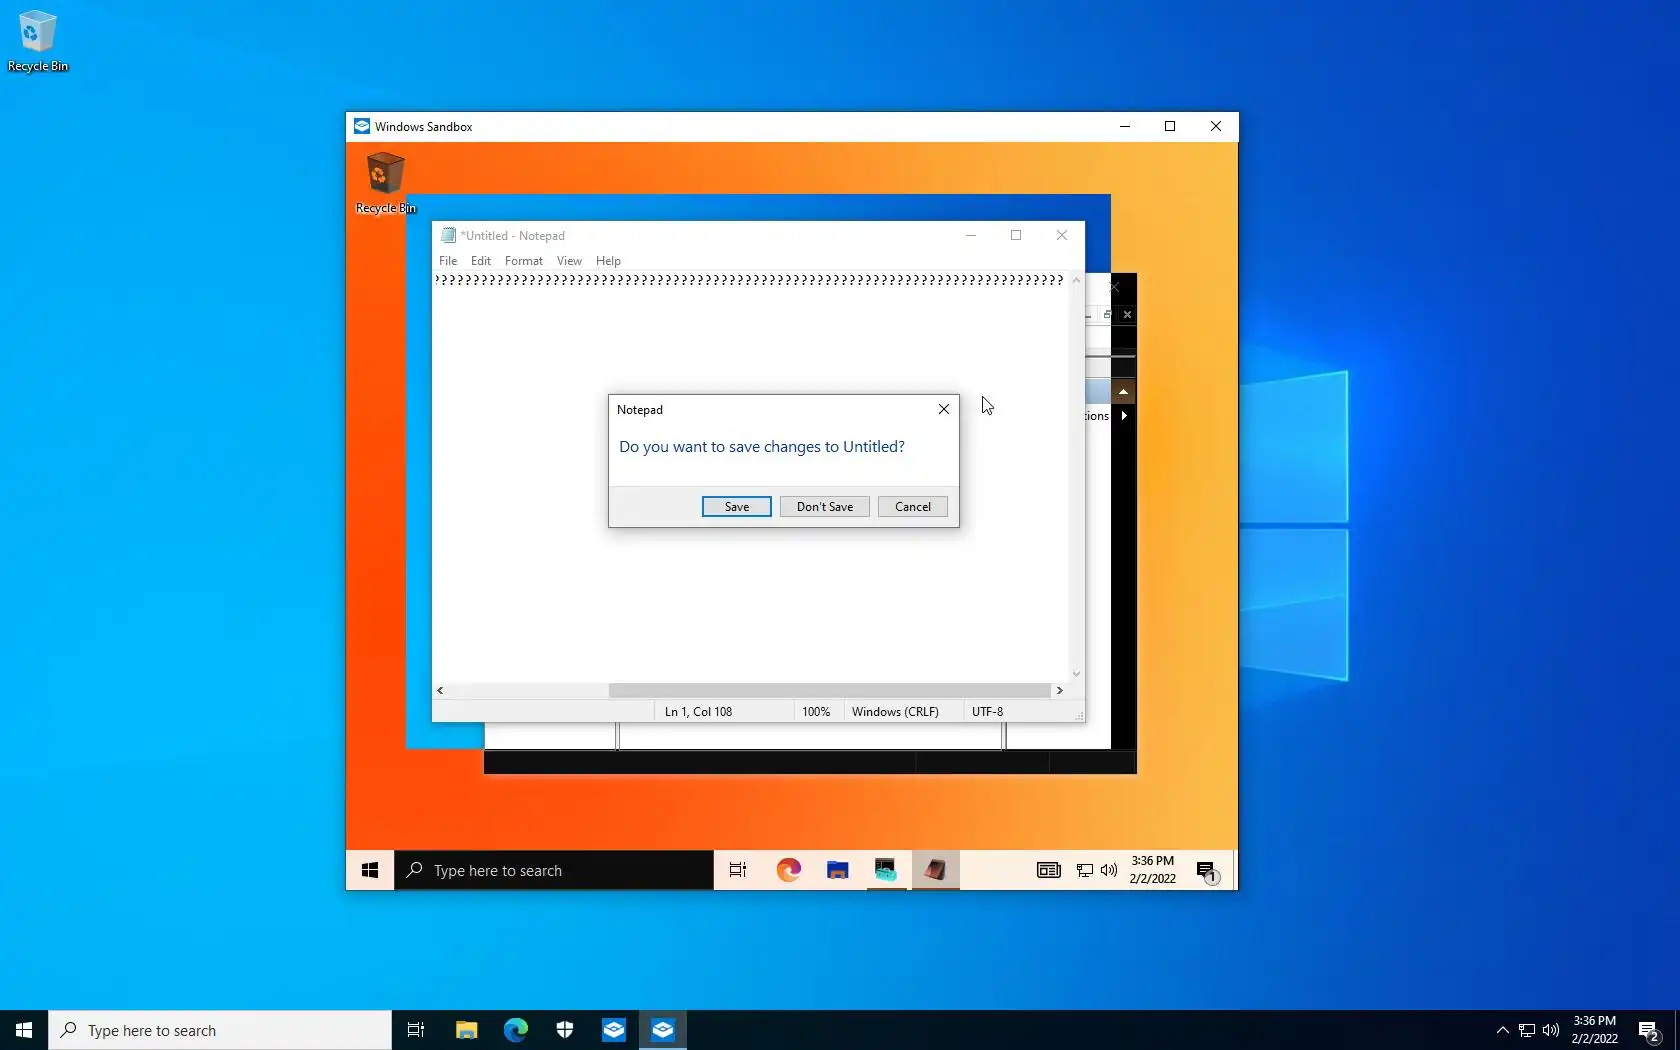Viewport: 1680px width, 1050px height.
Task: Open the host clock showing 3:36 PM
Action: click(x=1594, y=1030)
